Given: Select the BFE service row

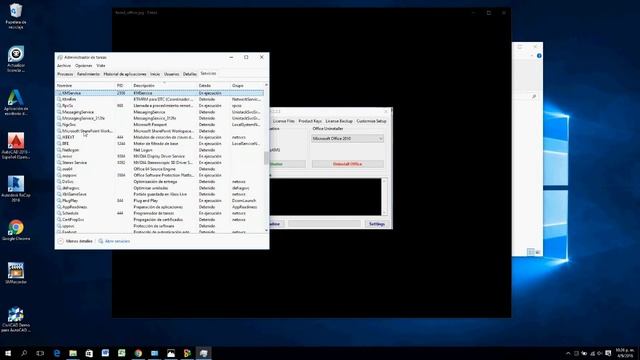Looking at the screenshot, I should click(160, 144).
